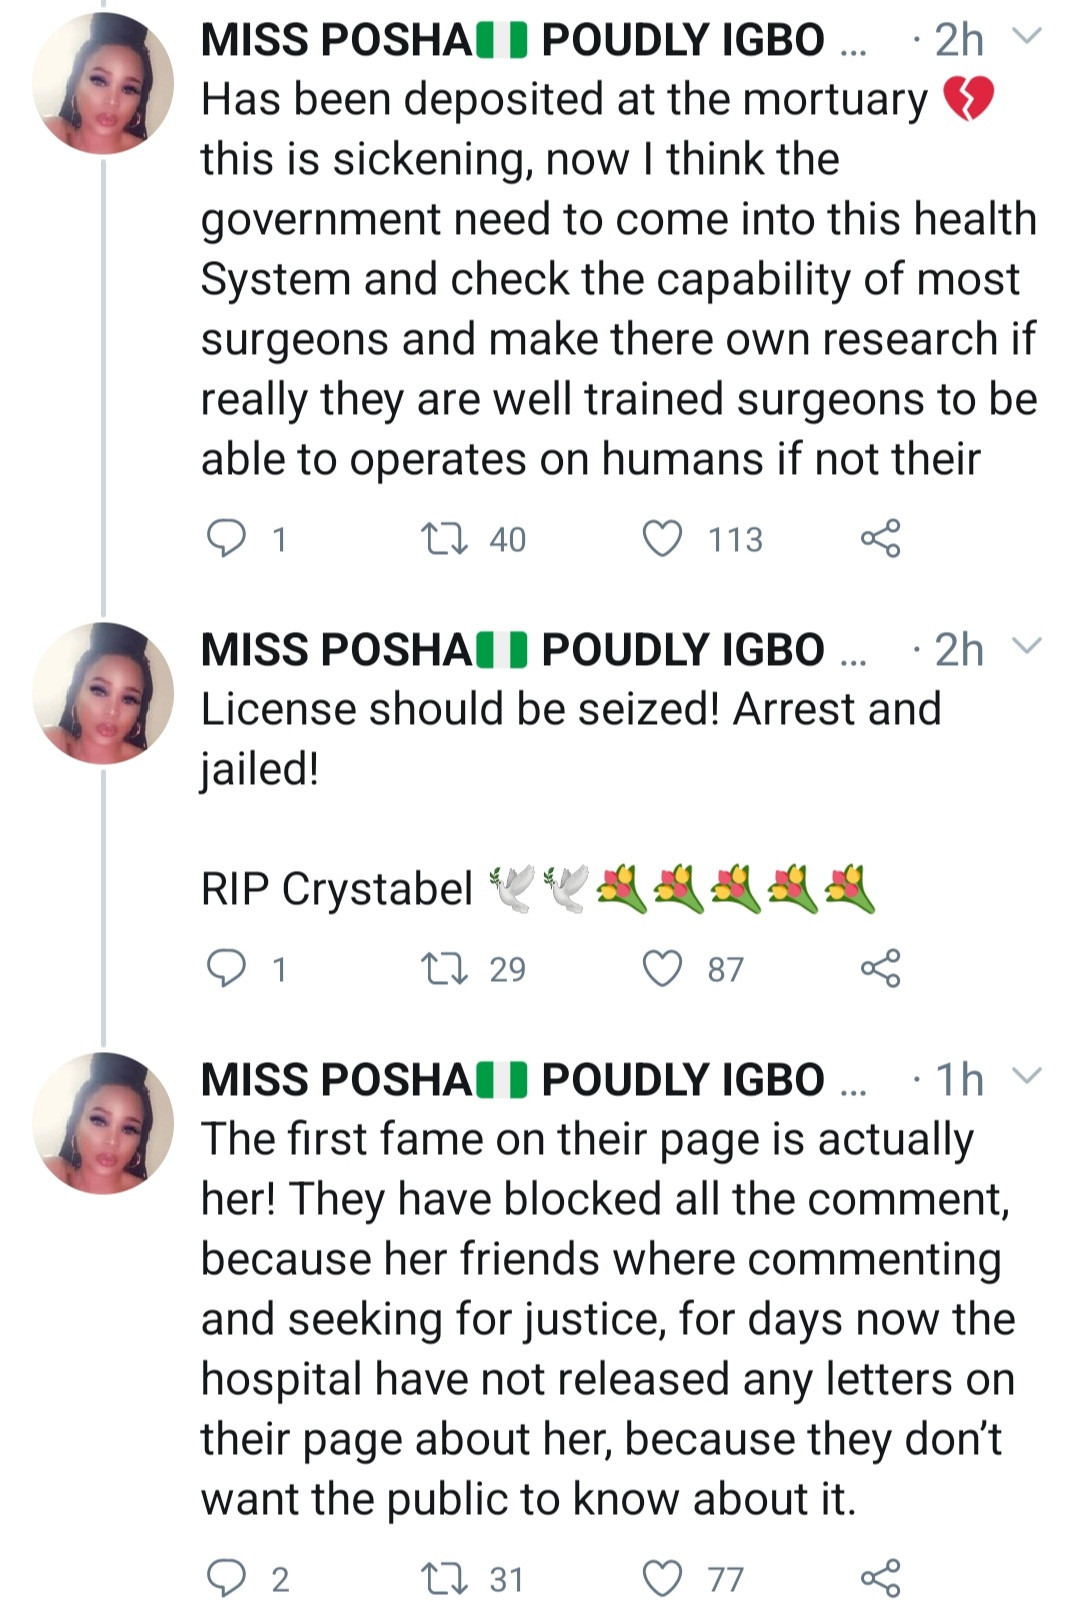Like the tweet with 113 likes
This screenshot has height=1602, width=1080.
coord(662,538)
